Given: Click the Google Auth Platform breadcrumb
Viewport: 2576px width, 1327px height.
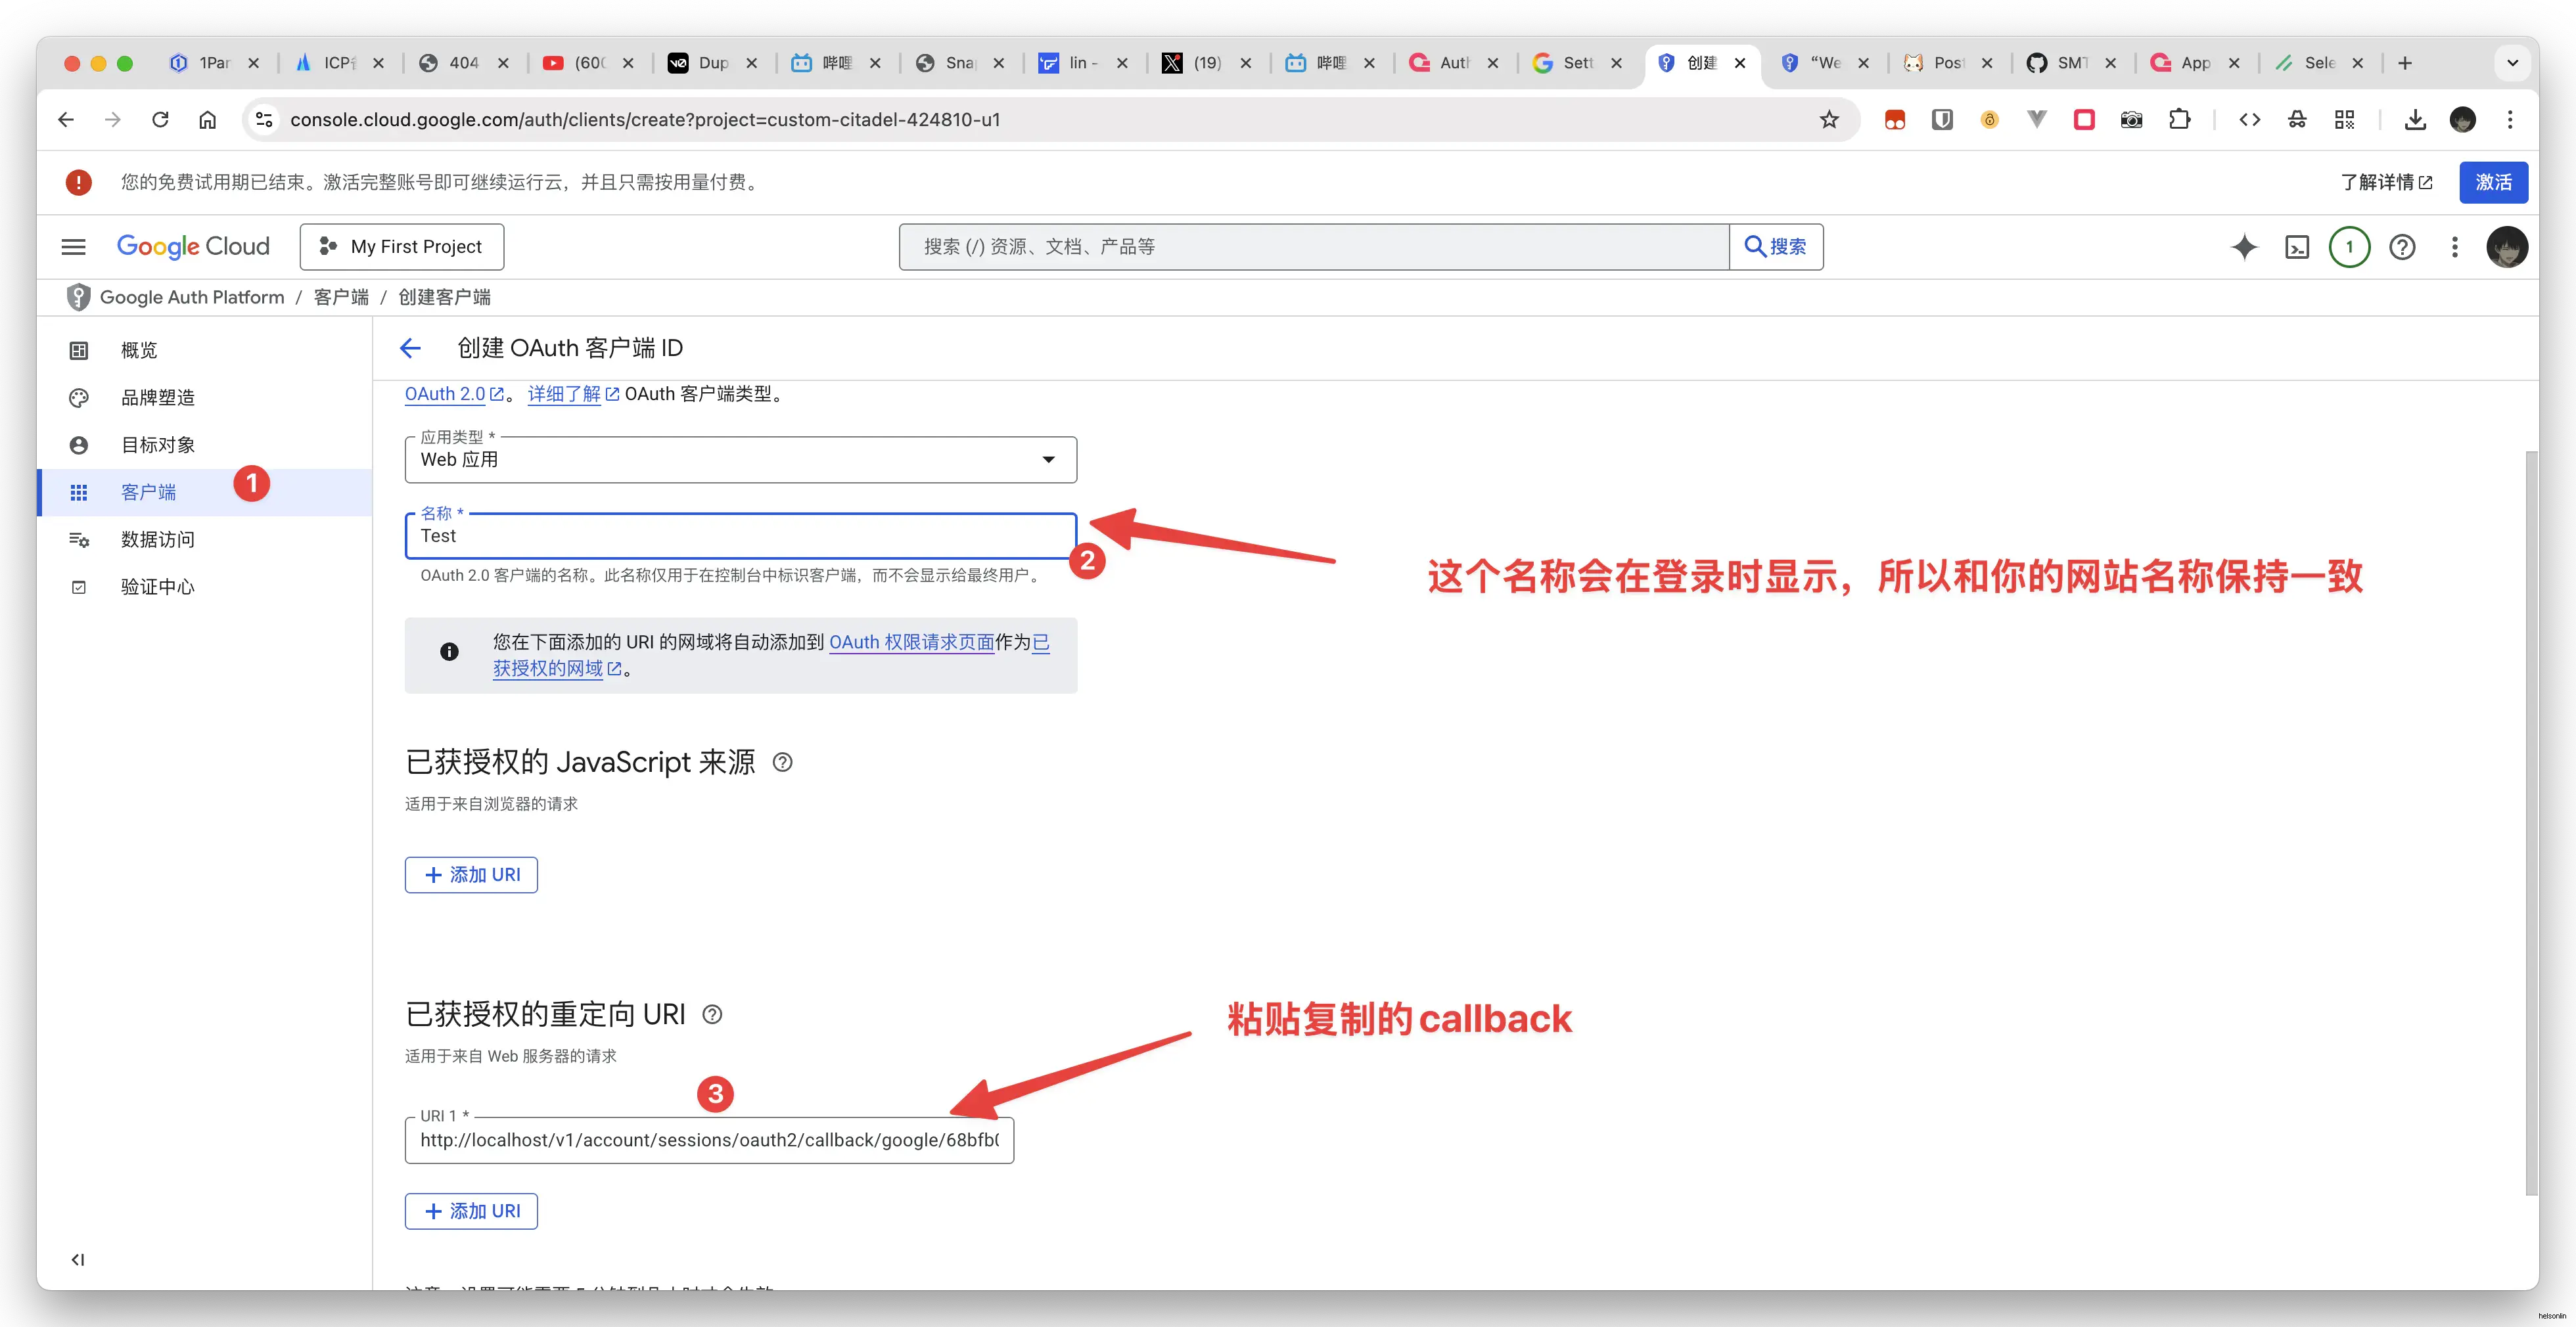Looking at the screenshot, I should tap(192, 297).
